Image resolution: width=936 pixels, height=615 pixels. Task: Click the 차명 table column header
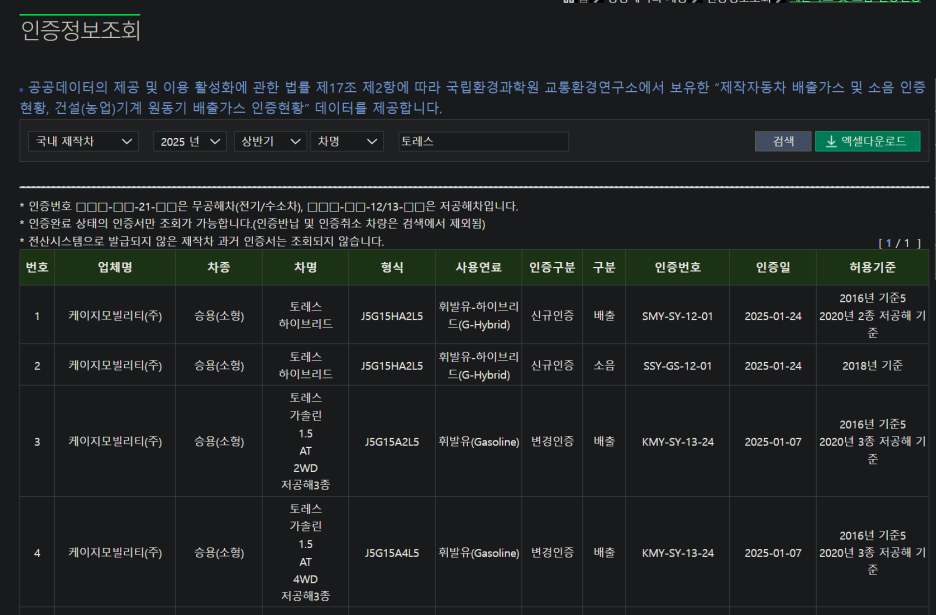click(306, 267)
